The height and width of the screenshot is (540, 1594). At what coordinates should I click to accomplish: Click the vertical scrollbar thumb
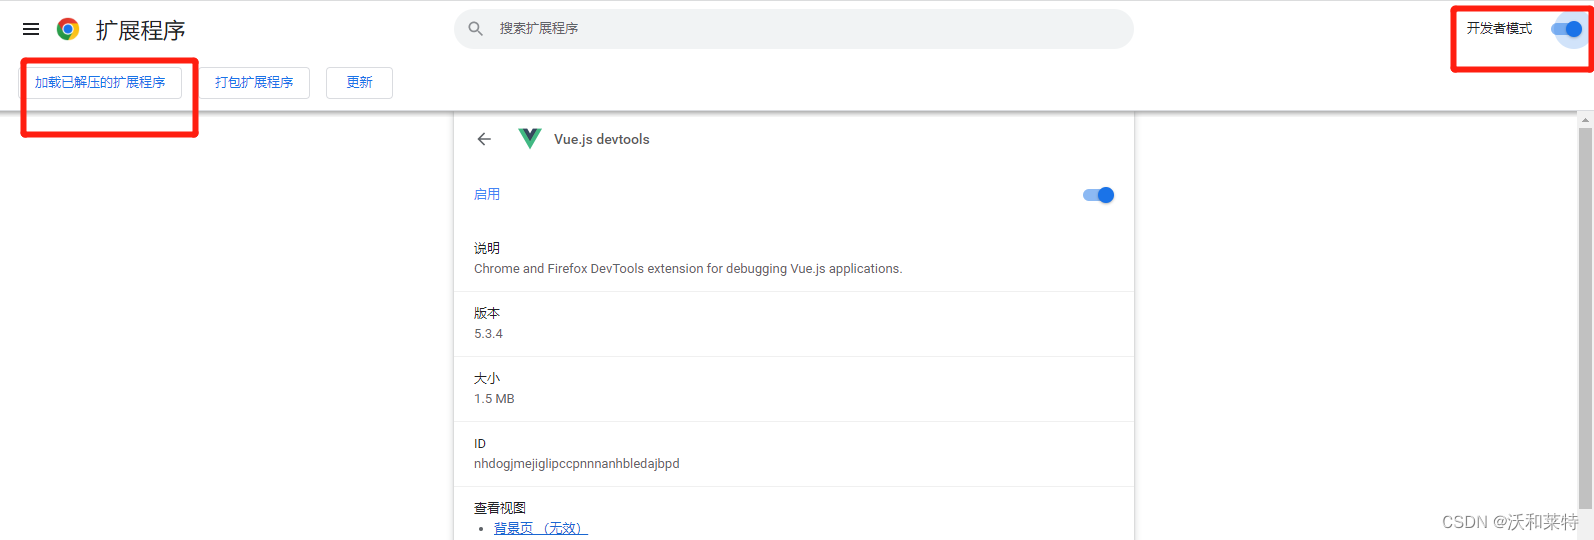(x=1585, y=317)
